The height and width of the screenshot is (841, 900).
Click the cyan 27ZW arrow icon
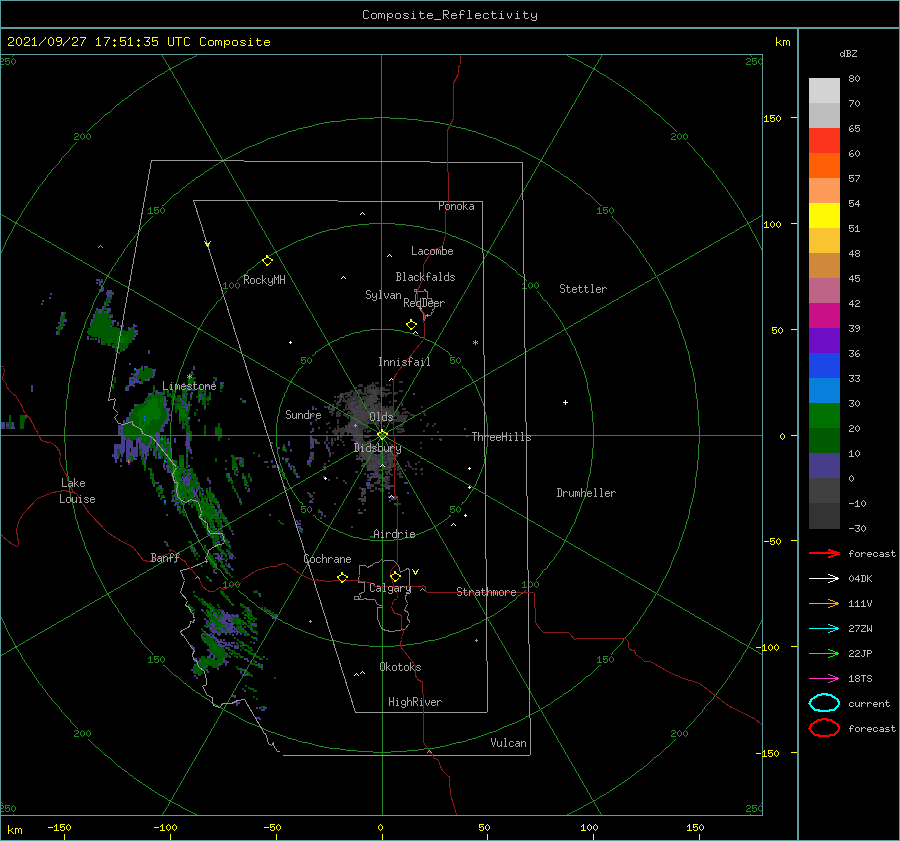point(824,629)
